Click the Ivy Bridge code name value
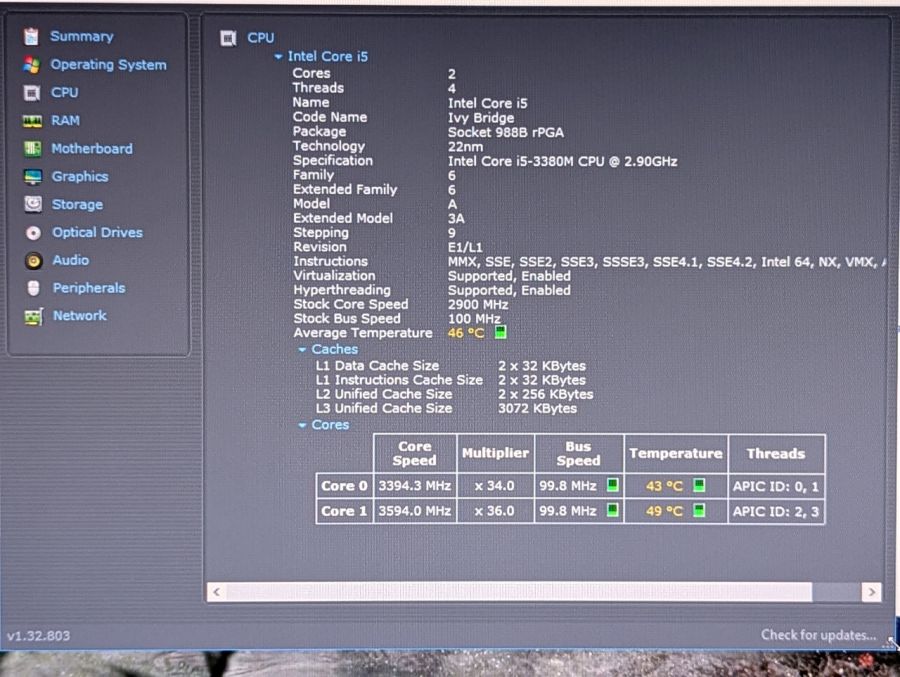 tap(481, 118)
